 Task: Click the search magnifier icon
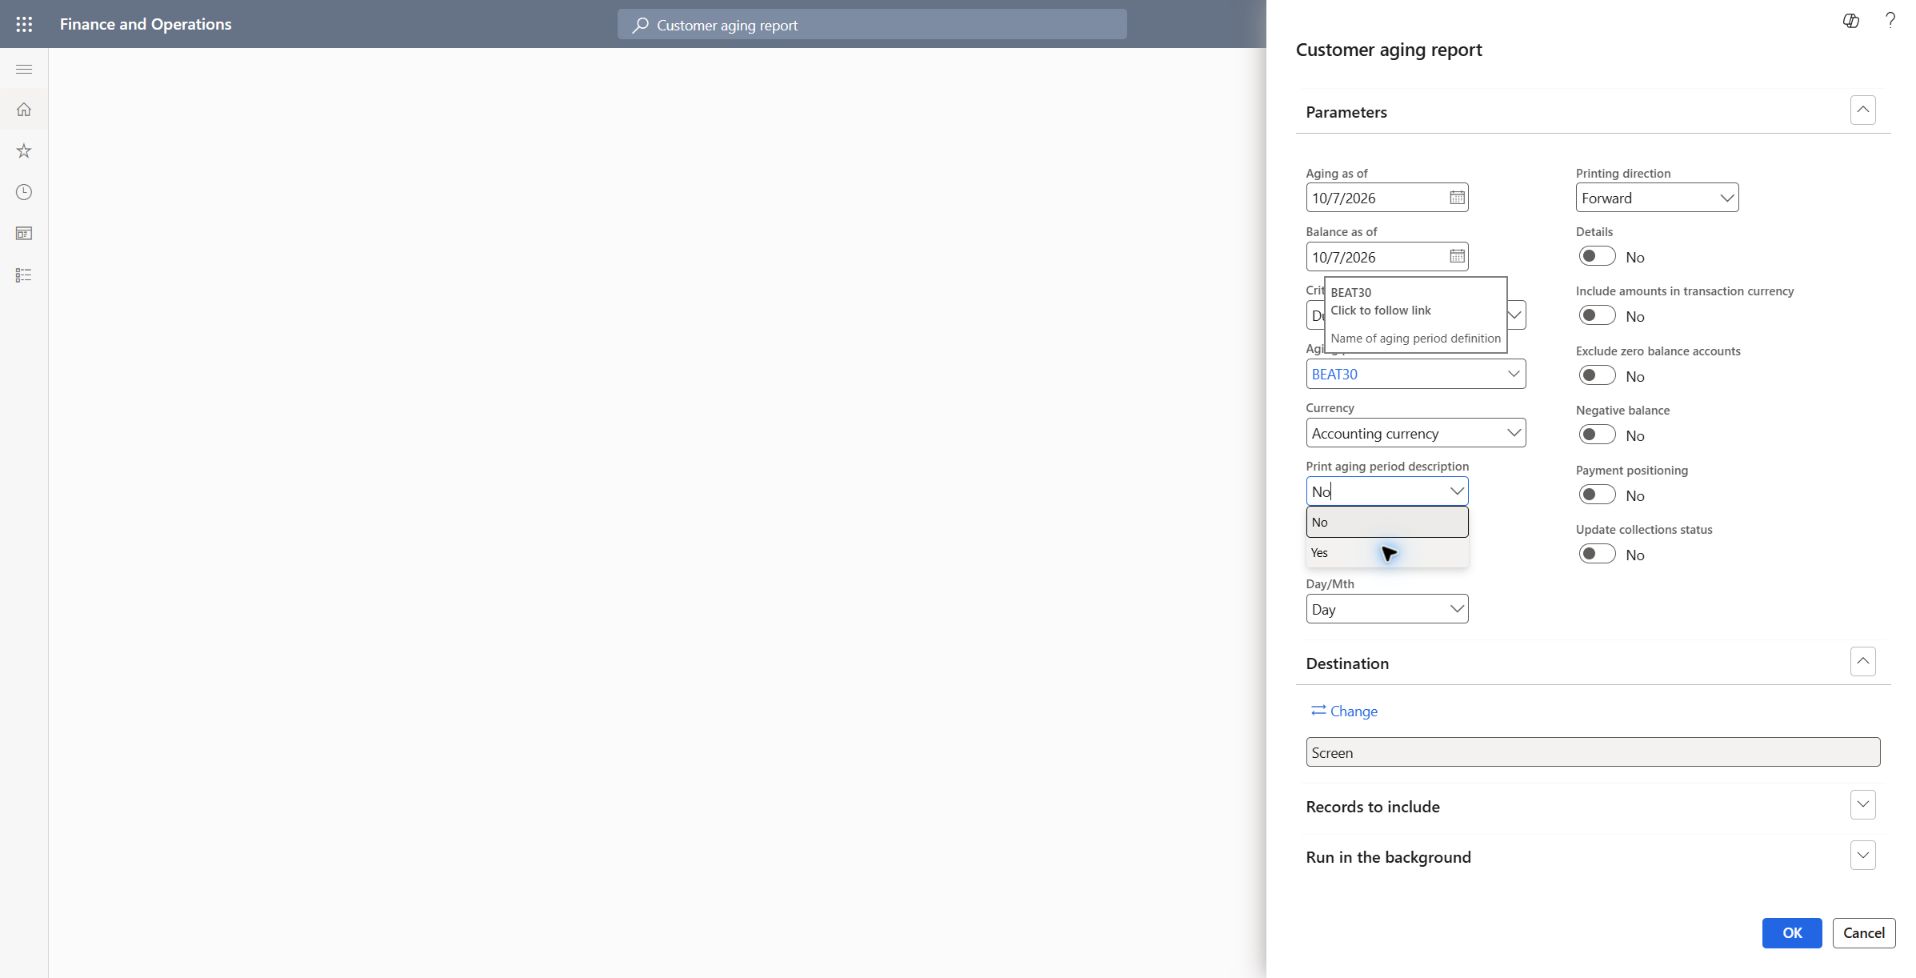641,25
